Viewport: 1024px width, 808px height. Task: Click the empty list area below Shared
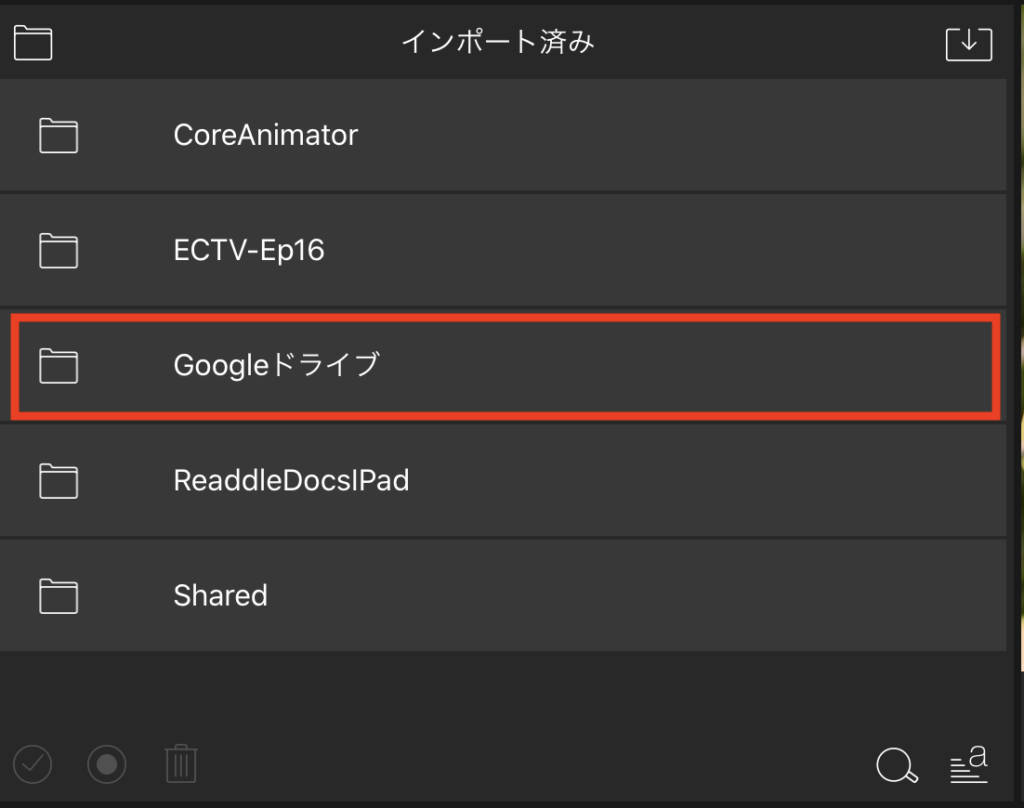pyautogui.click(x=500, y=690)
